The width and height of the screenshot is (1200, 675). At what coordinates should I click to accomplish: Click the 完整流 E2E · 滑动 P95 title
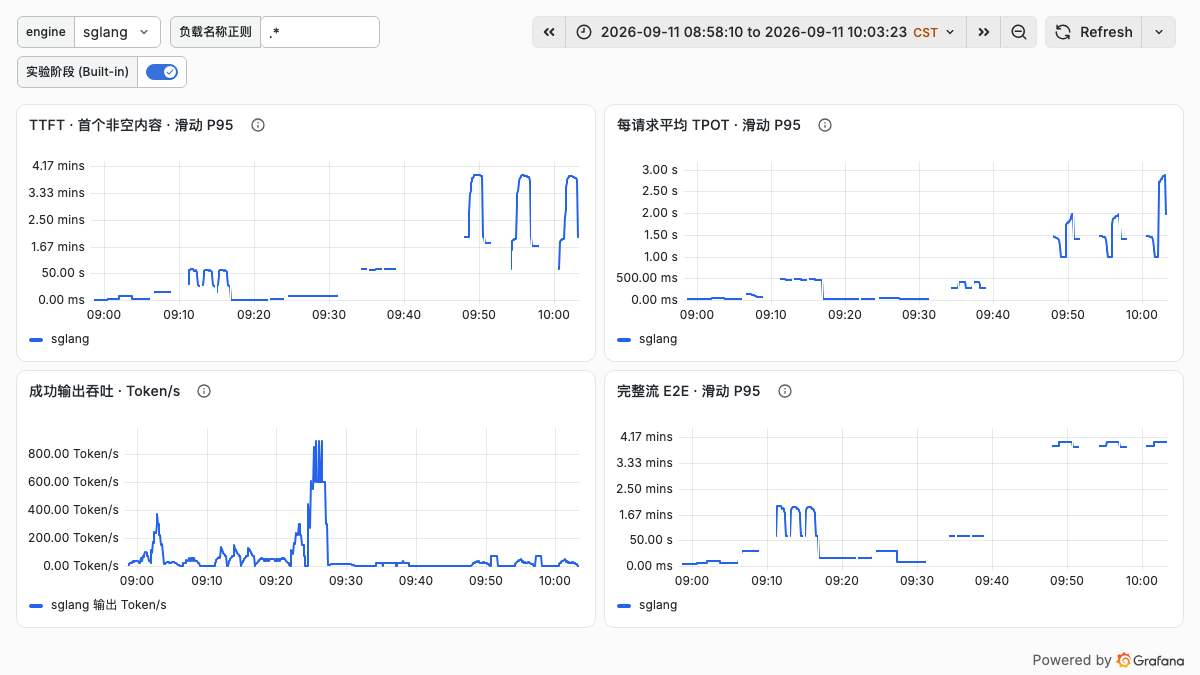coord(689,391)
